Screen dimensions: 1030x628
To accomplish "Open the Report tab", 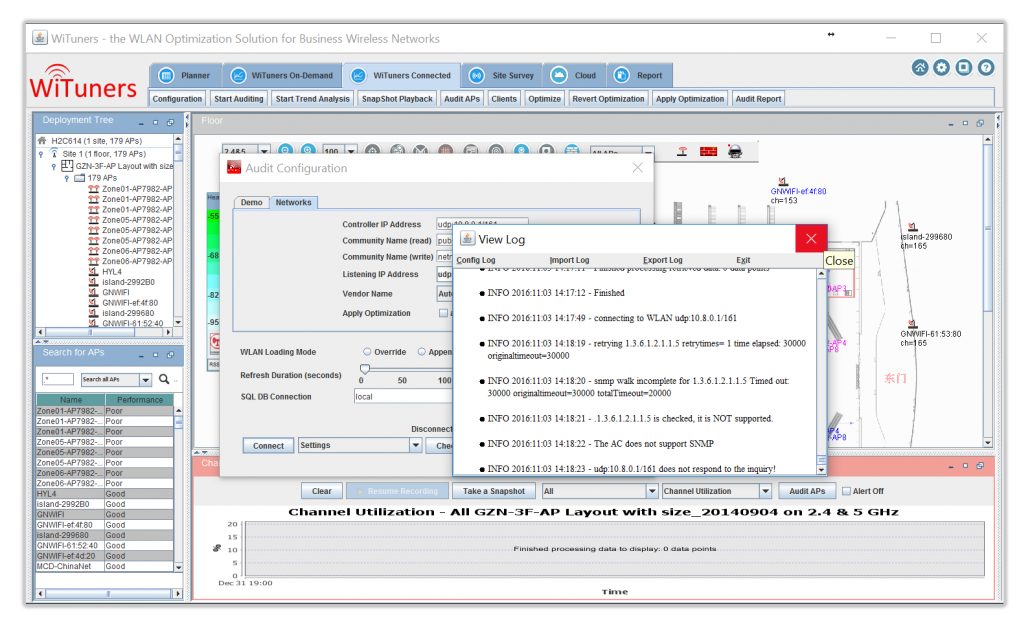I will (639, 76).
